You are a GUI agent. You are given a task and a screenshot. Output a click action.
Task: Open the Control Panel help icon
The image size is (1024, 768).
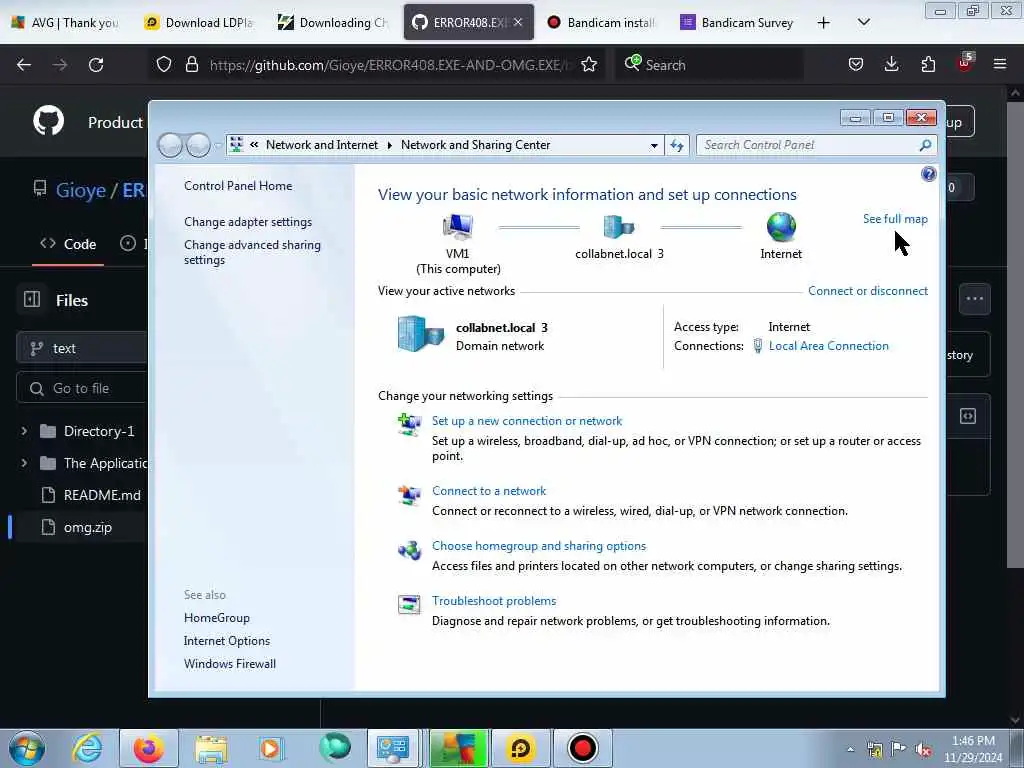(928, 174)
